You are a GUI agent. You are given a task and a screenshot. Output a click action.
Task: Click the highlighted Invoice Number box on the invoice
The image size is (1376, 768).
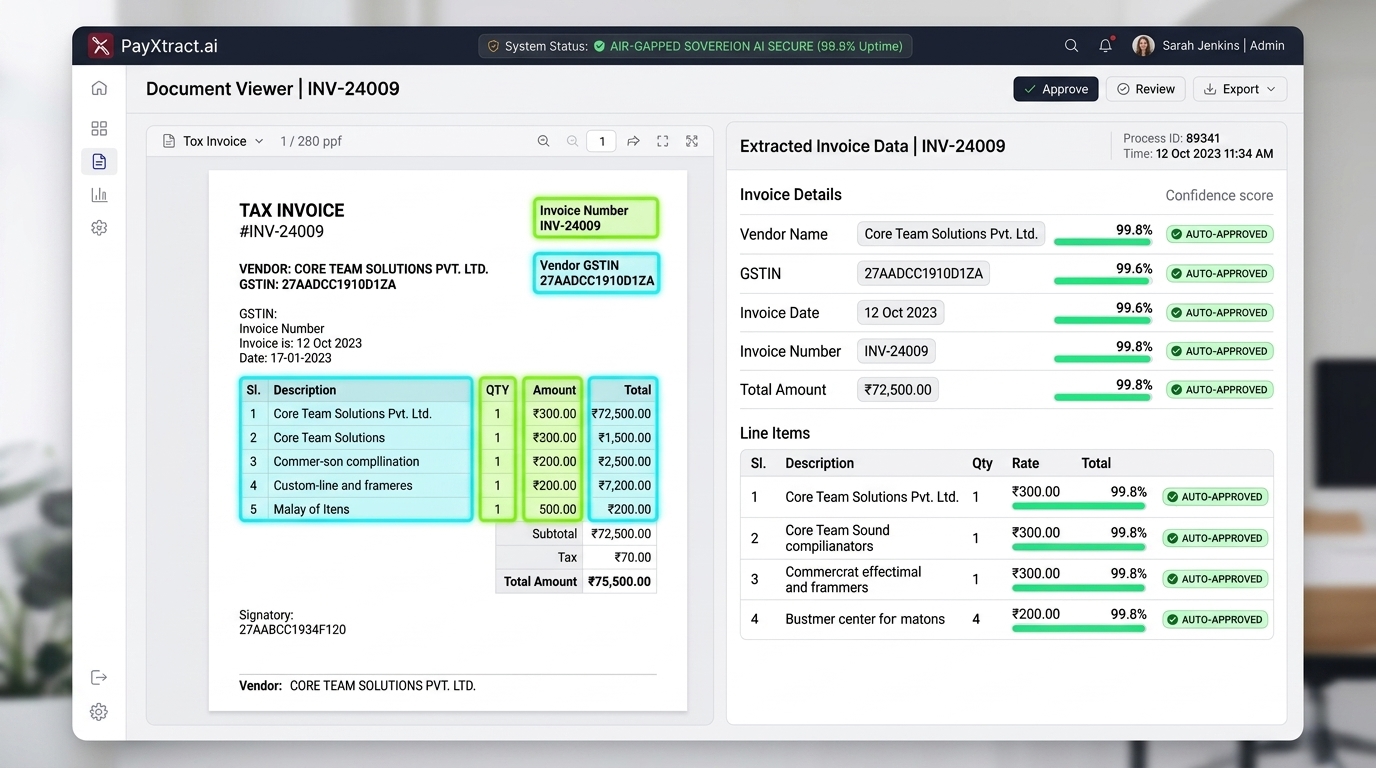point(596,218)
